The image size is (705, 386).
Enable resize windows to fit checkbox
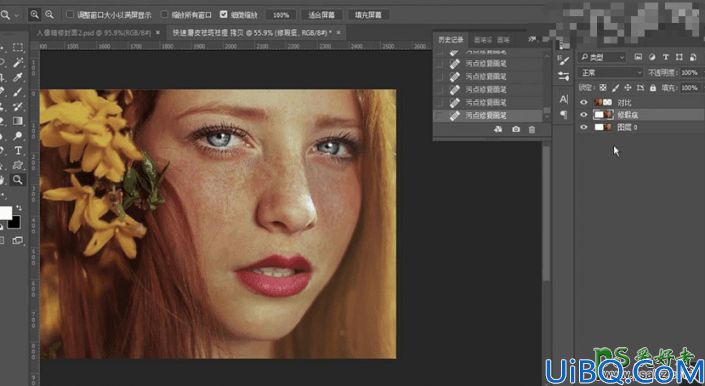[x=70, y=14]
